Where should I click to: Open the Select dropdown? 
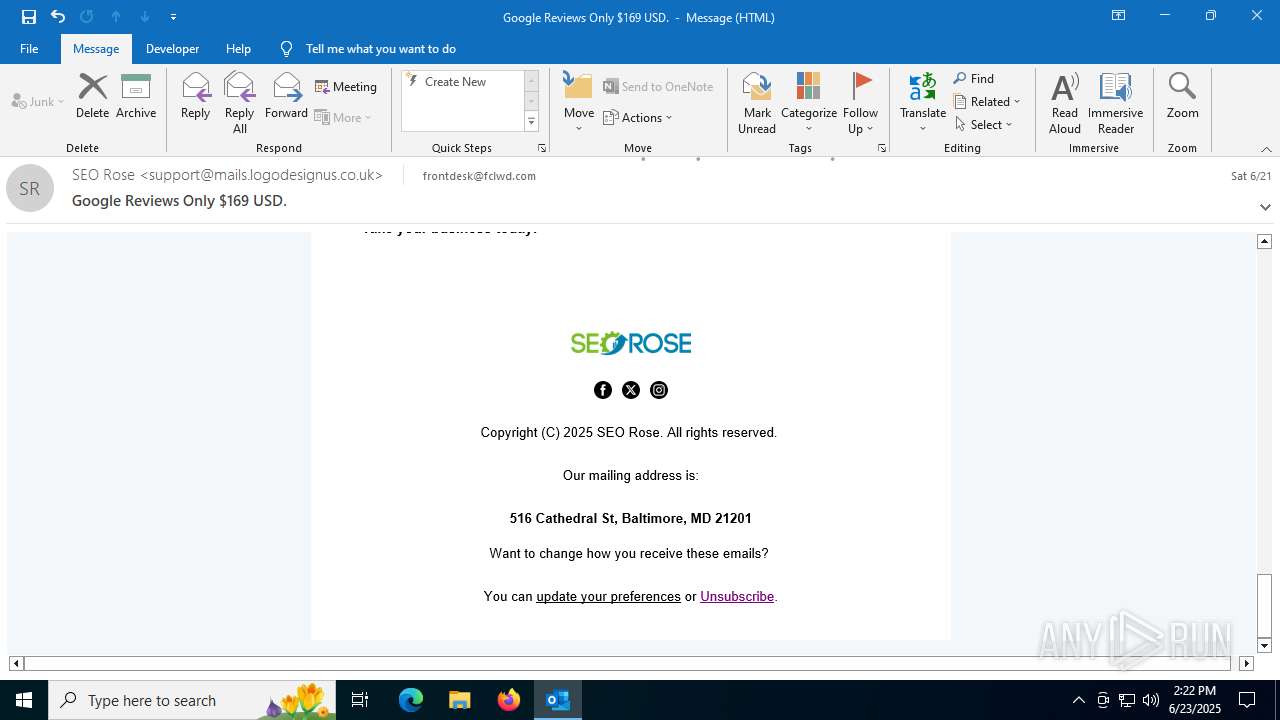pyautogui.click(x=984, y=125)
